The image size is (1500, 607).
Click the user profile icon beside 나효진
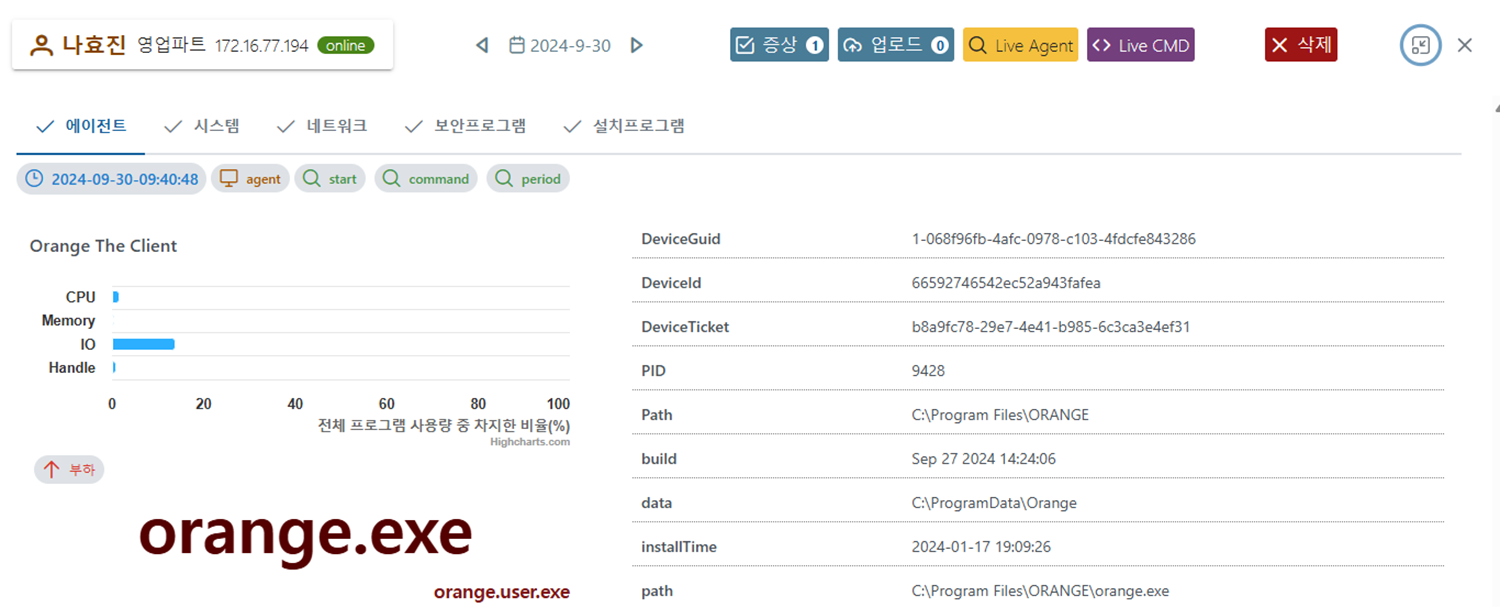pyautogui.click(x=41, y=45)
